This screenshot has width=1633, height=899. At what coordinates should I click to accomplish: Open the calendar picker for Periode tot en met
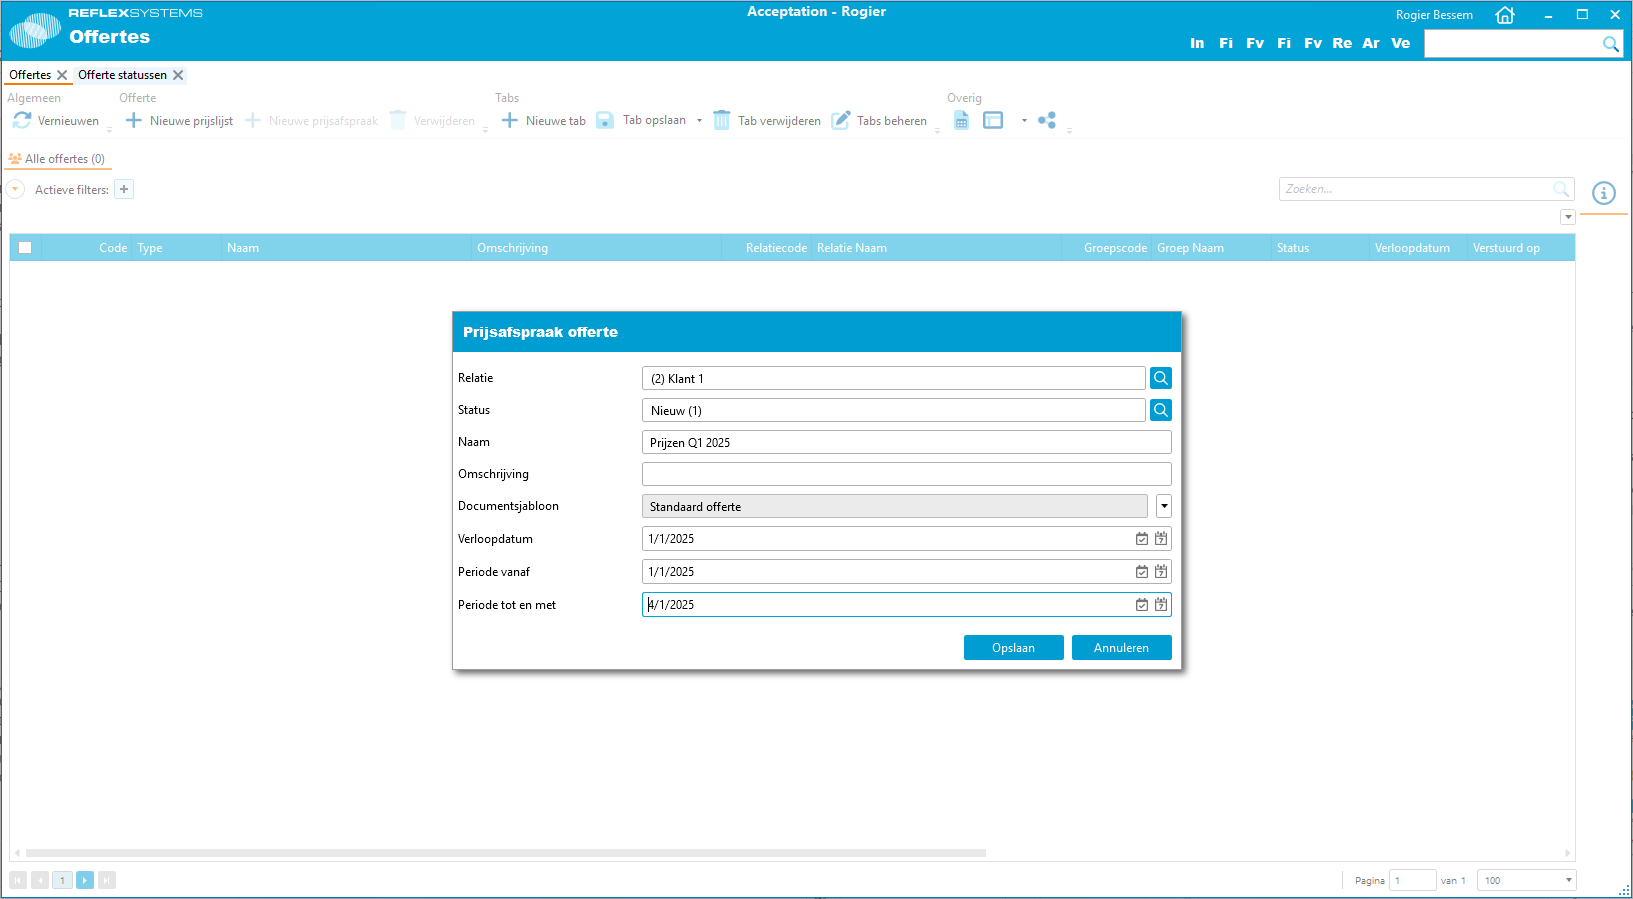(1160, 605)
